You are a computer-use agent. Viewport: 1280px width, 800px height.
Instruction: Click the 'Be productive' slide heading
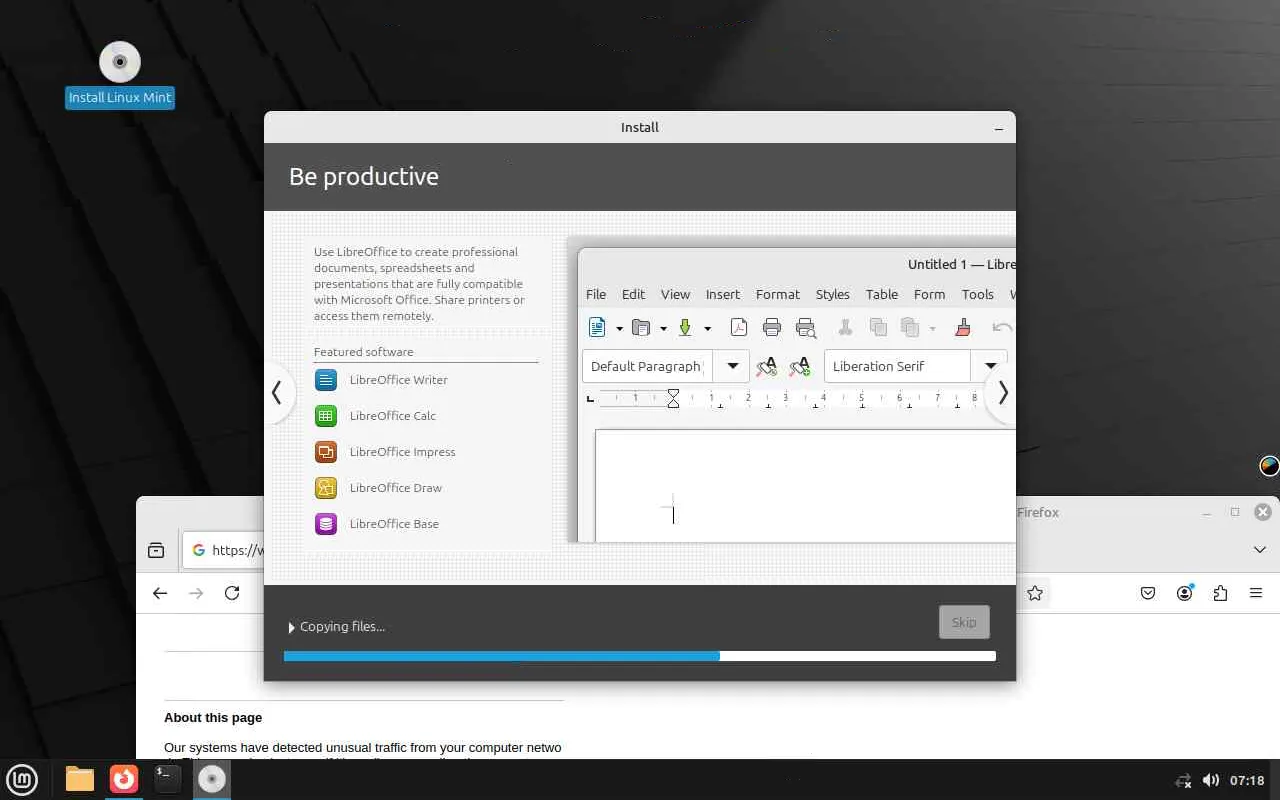pos(364,177)
